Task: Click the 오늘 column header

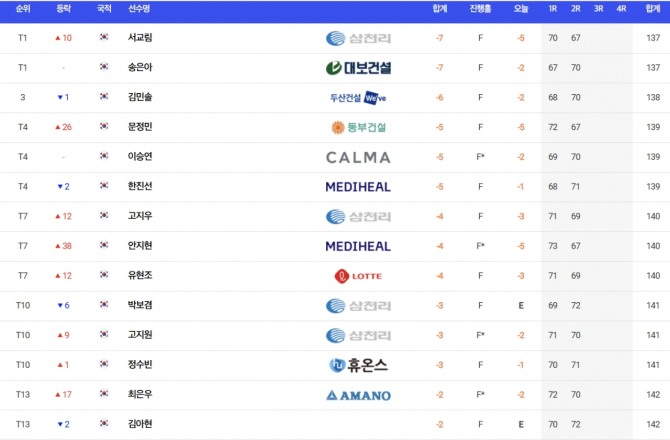Action: [x=521, y=9]
